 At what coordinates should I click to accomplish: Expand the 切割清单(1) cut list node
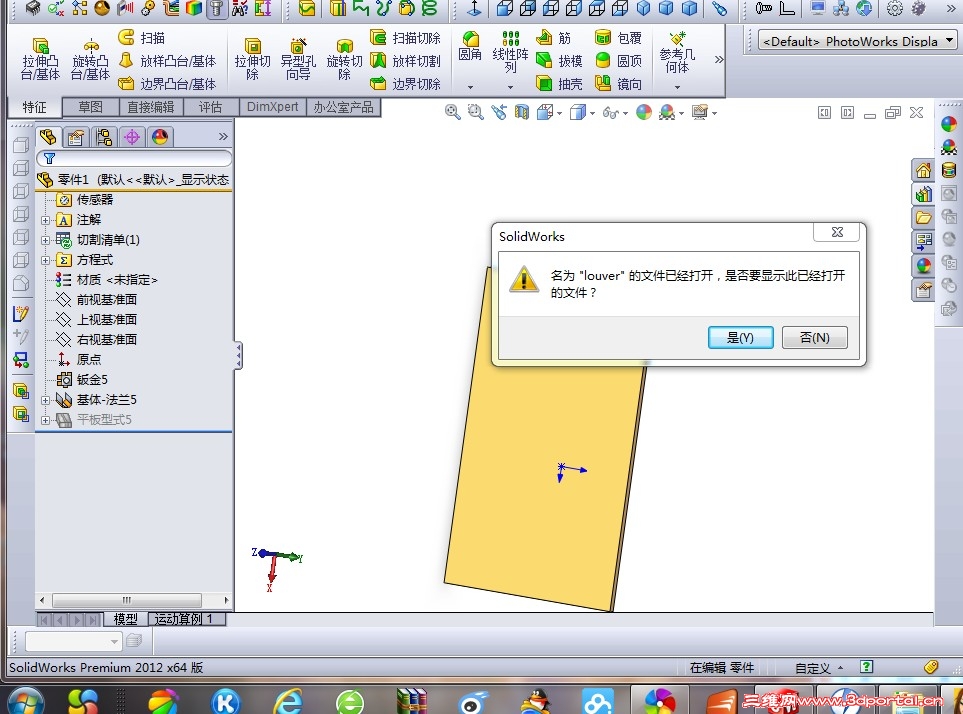pos(45,240)
